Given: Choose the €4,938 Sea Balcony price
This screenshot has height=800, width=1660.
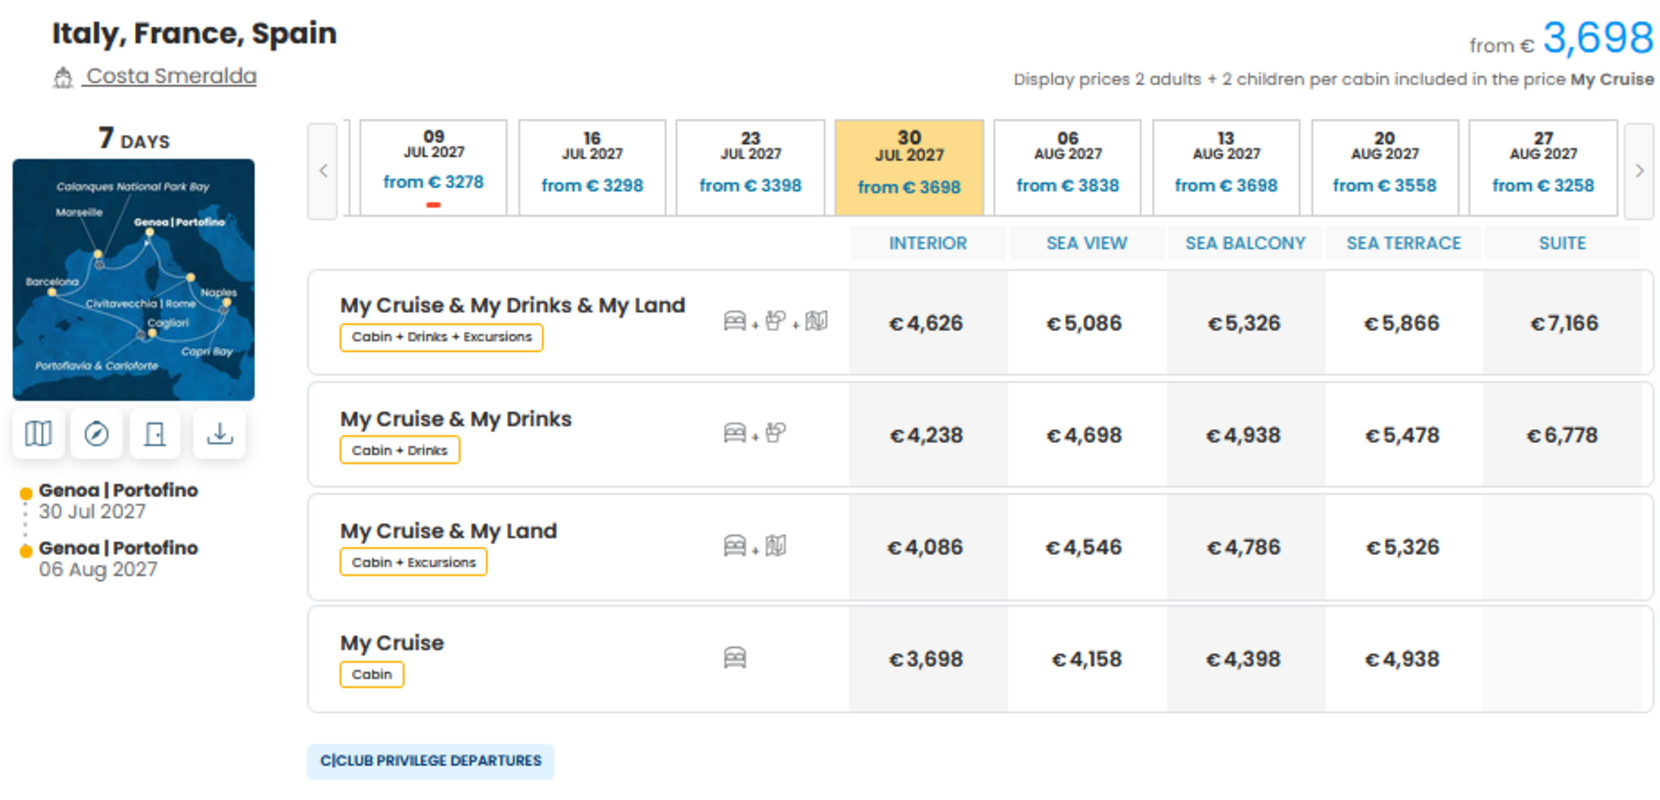Looking at the screenshot, I should point(1245,435).
